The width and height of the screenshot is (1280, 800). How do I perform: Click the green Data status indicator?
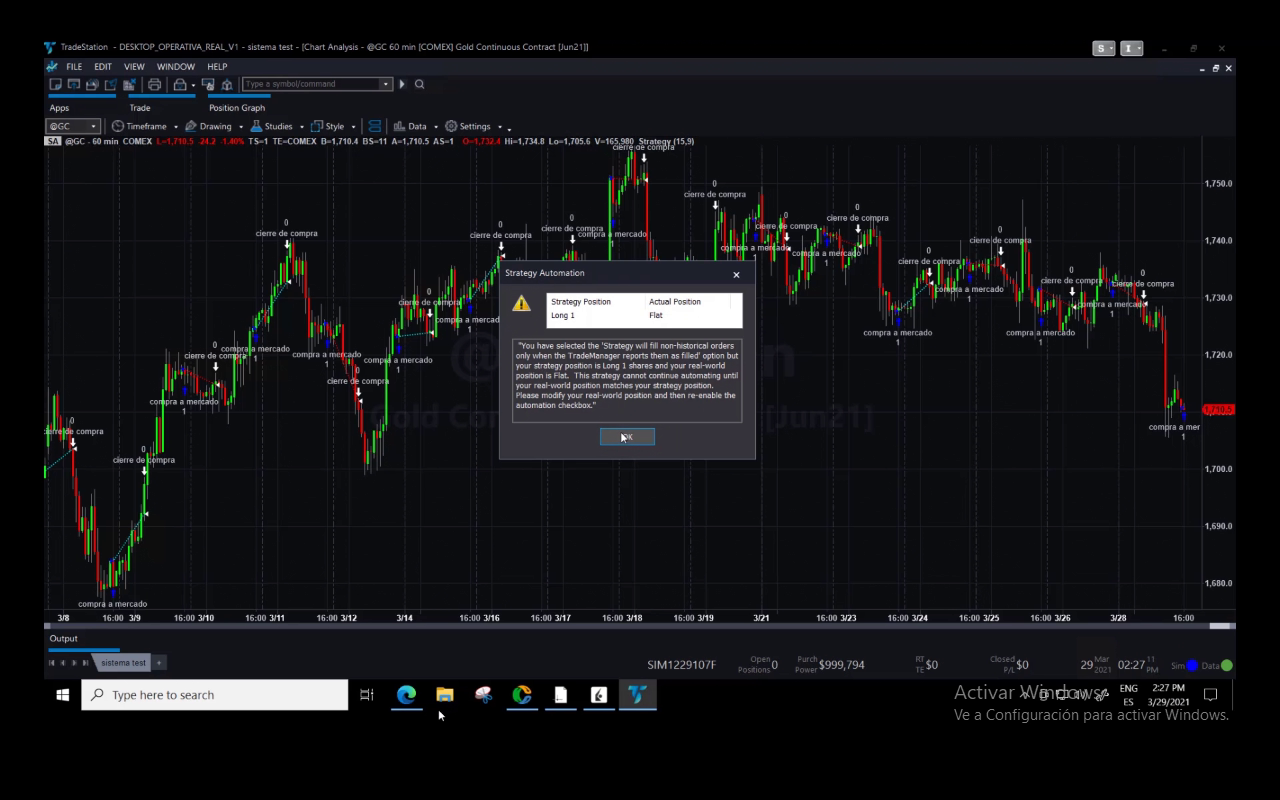pos(1227,665)
